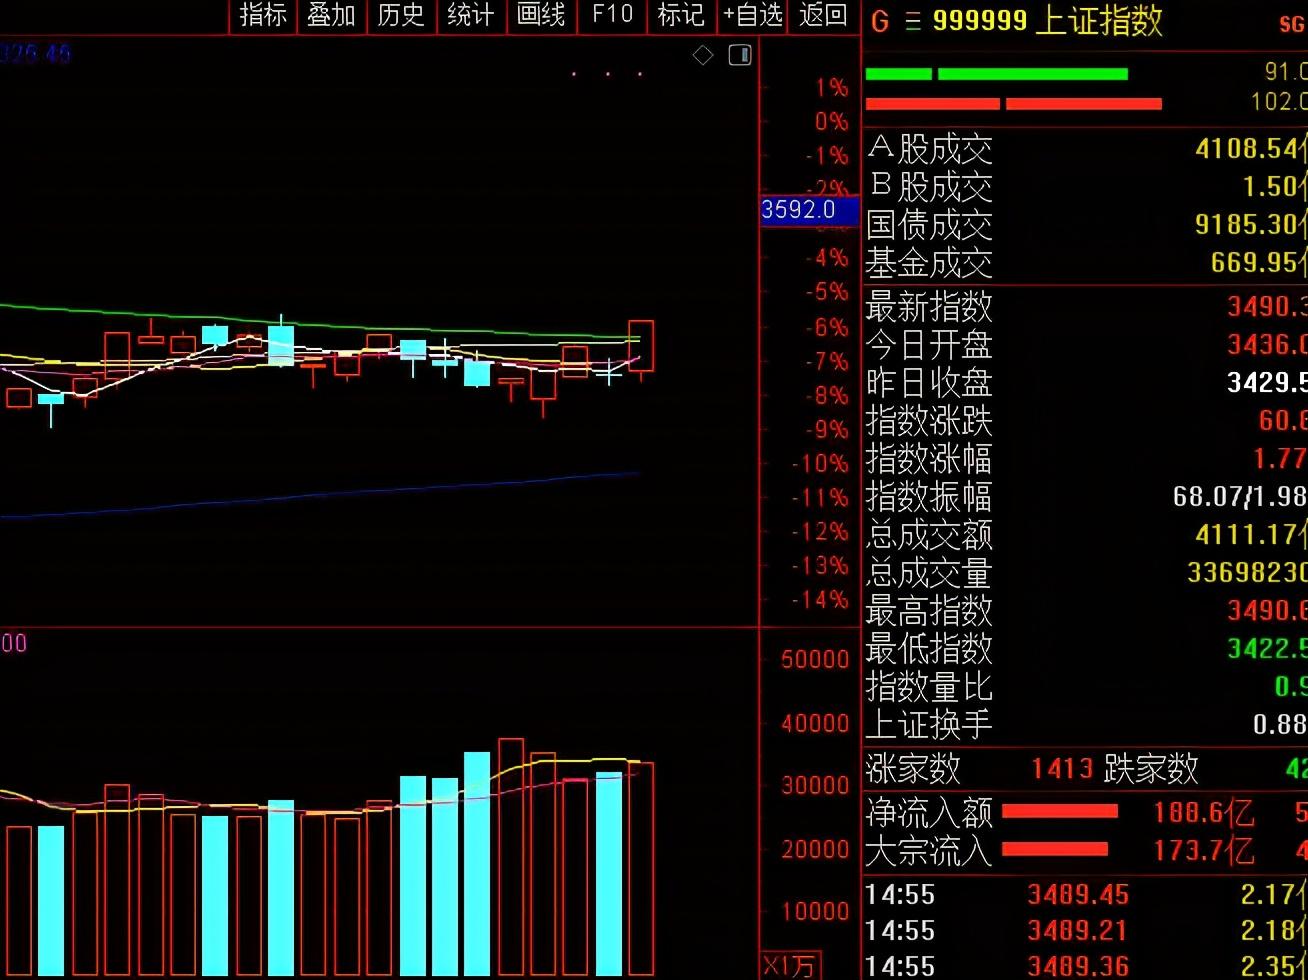This screenshot has height=980, width=1308.
Task: Click the diamond marker icon above the chart
Action: (703, 55)
